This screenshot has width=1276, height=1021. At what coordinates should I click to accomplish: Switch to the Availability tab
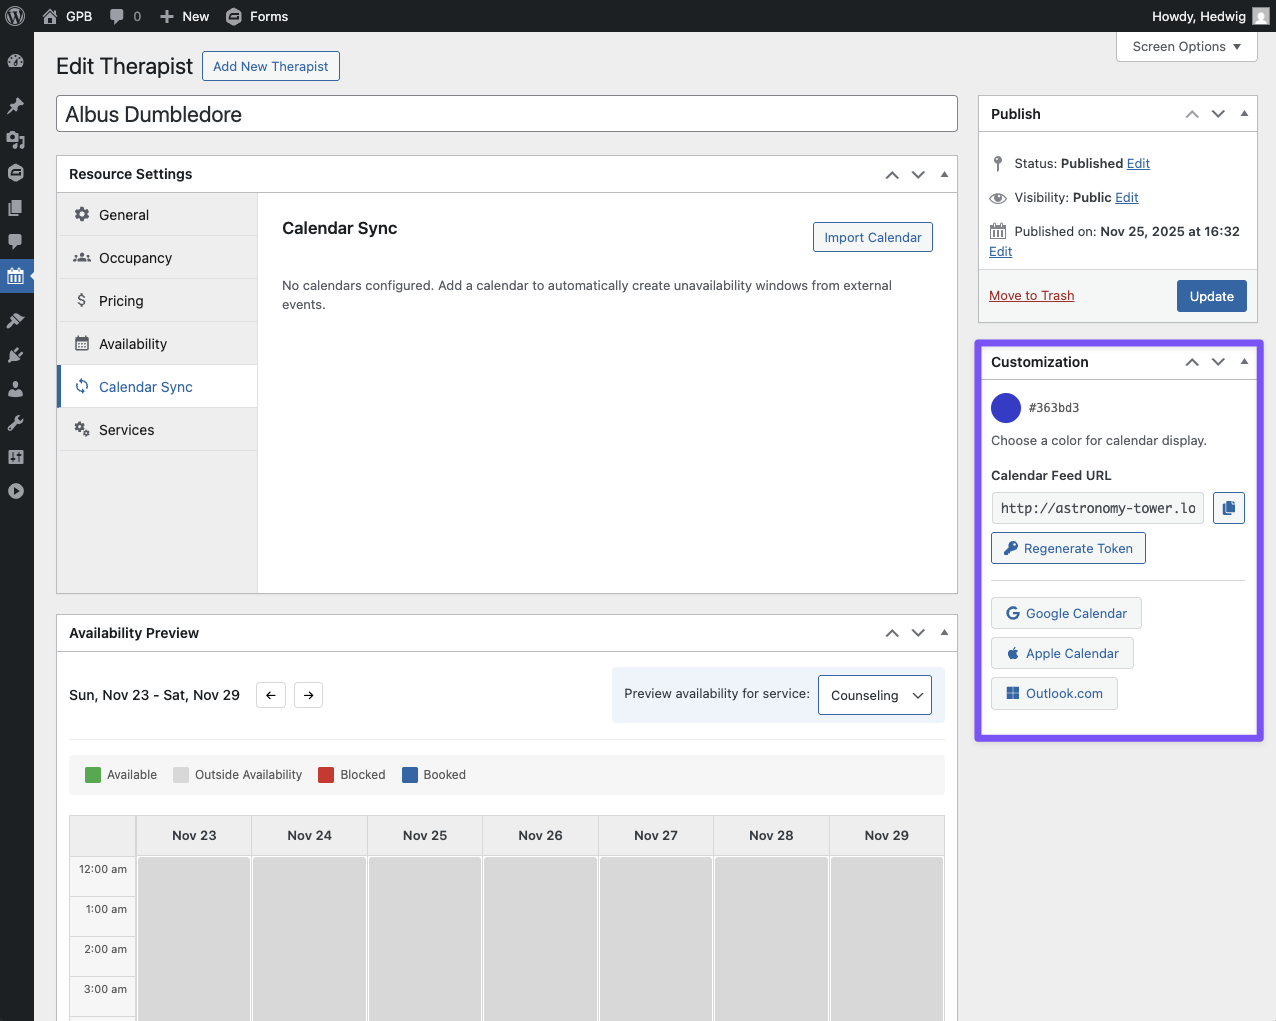point(133,344)
